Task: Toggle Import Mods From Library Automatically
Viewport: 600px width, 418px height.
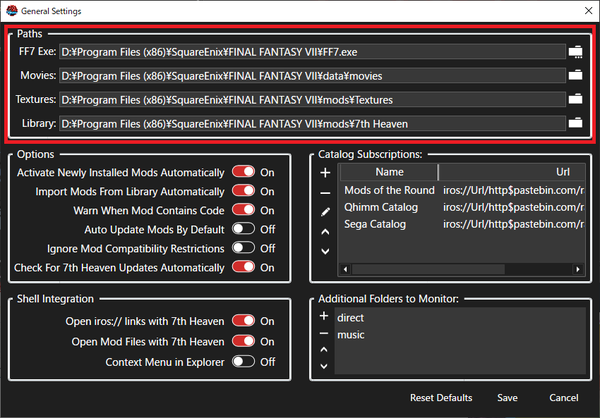Action: (243, 191)
